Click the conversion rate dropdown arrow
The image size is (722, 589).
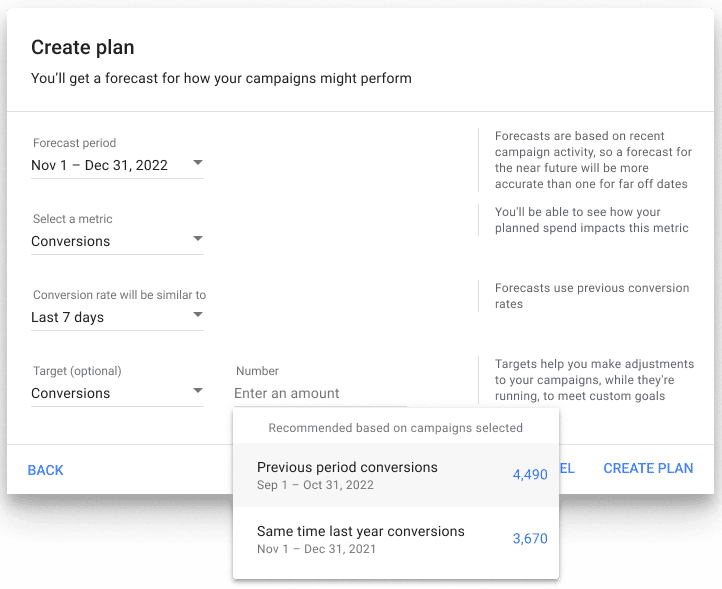coord(198,315)
